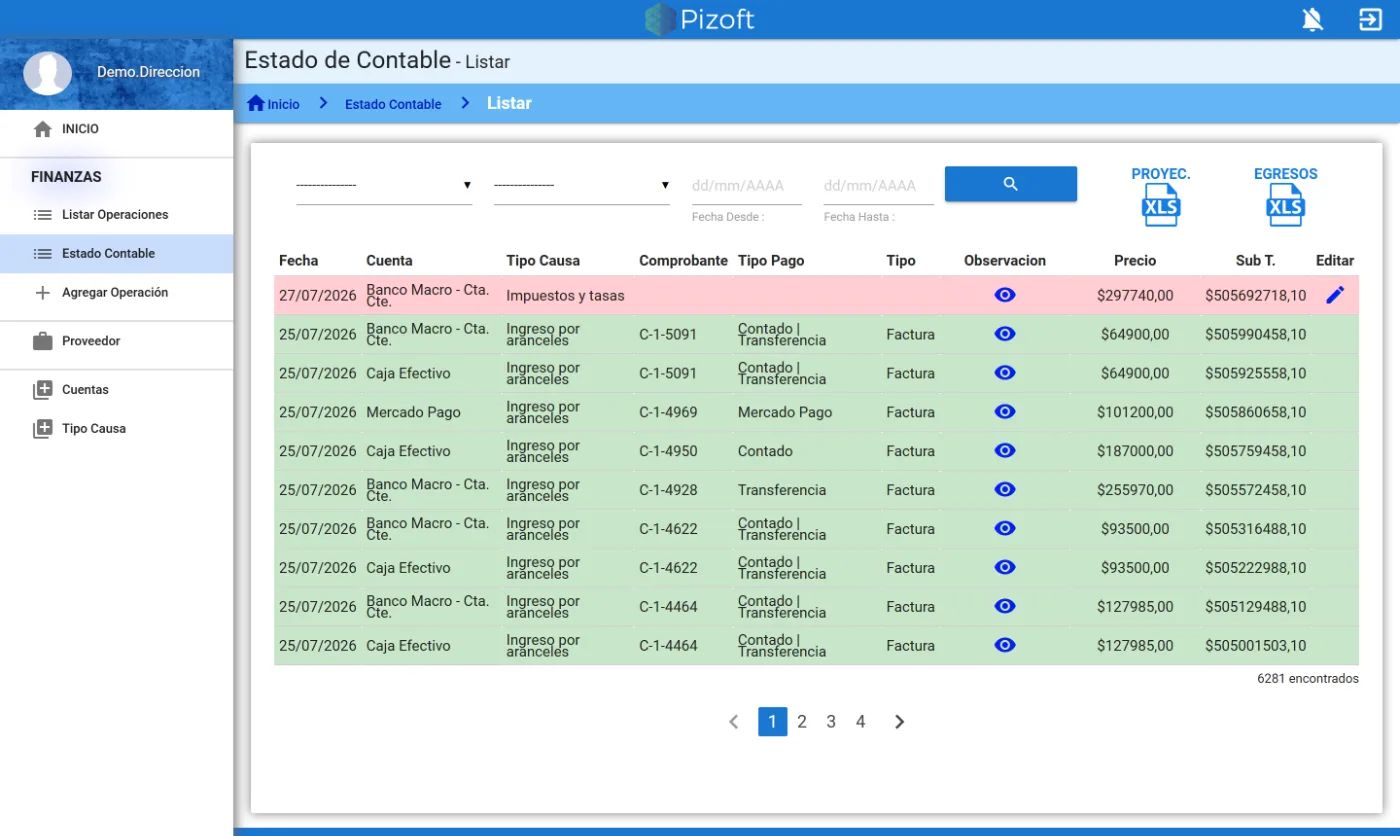
Task: Click the Pizoft logo
Action: 699,19
